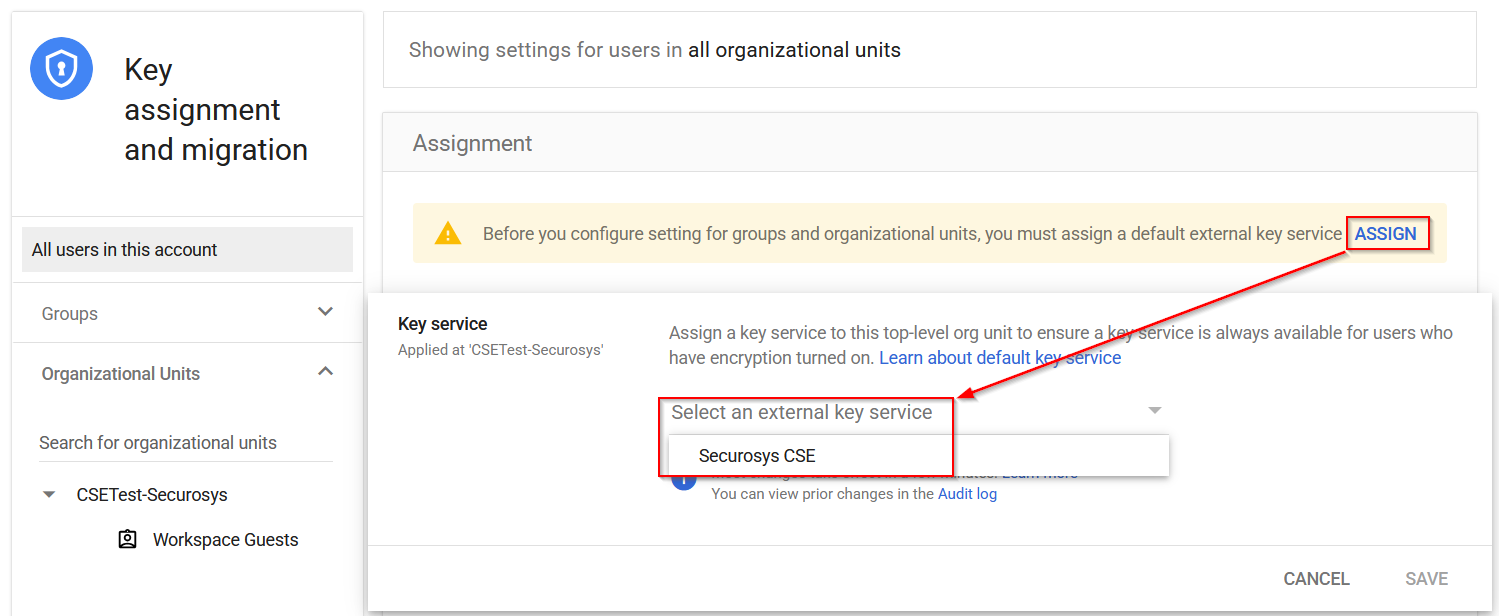Click the Key service heading
The height and width of the screenshot is (616, 1499).
(443, 324)
